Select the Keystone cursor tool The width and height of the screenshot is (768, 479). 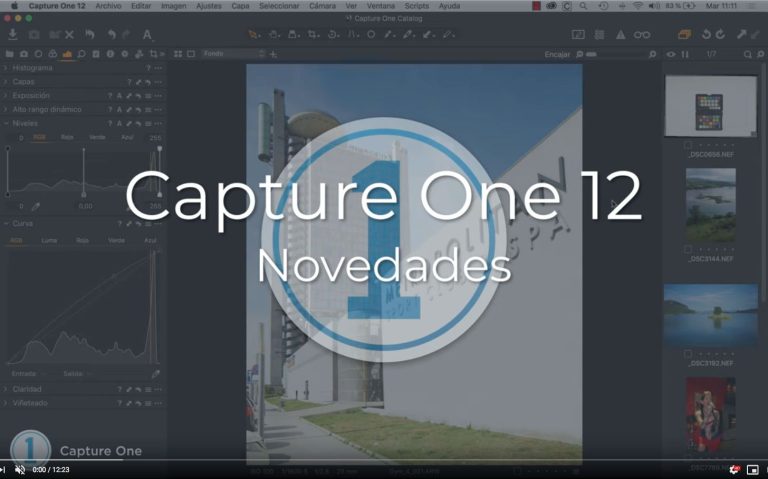click(352, 34)
